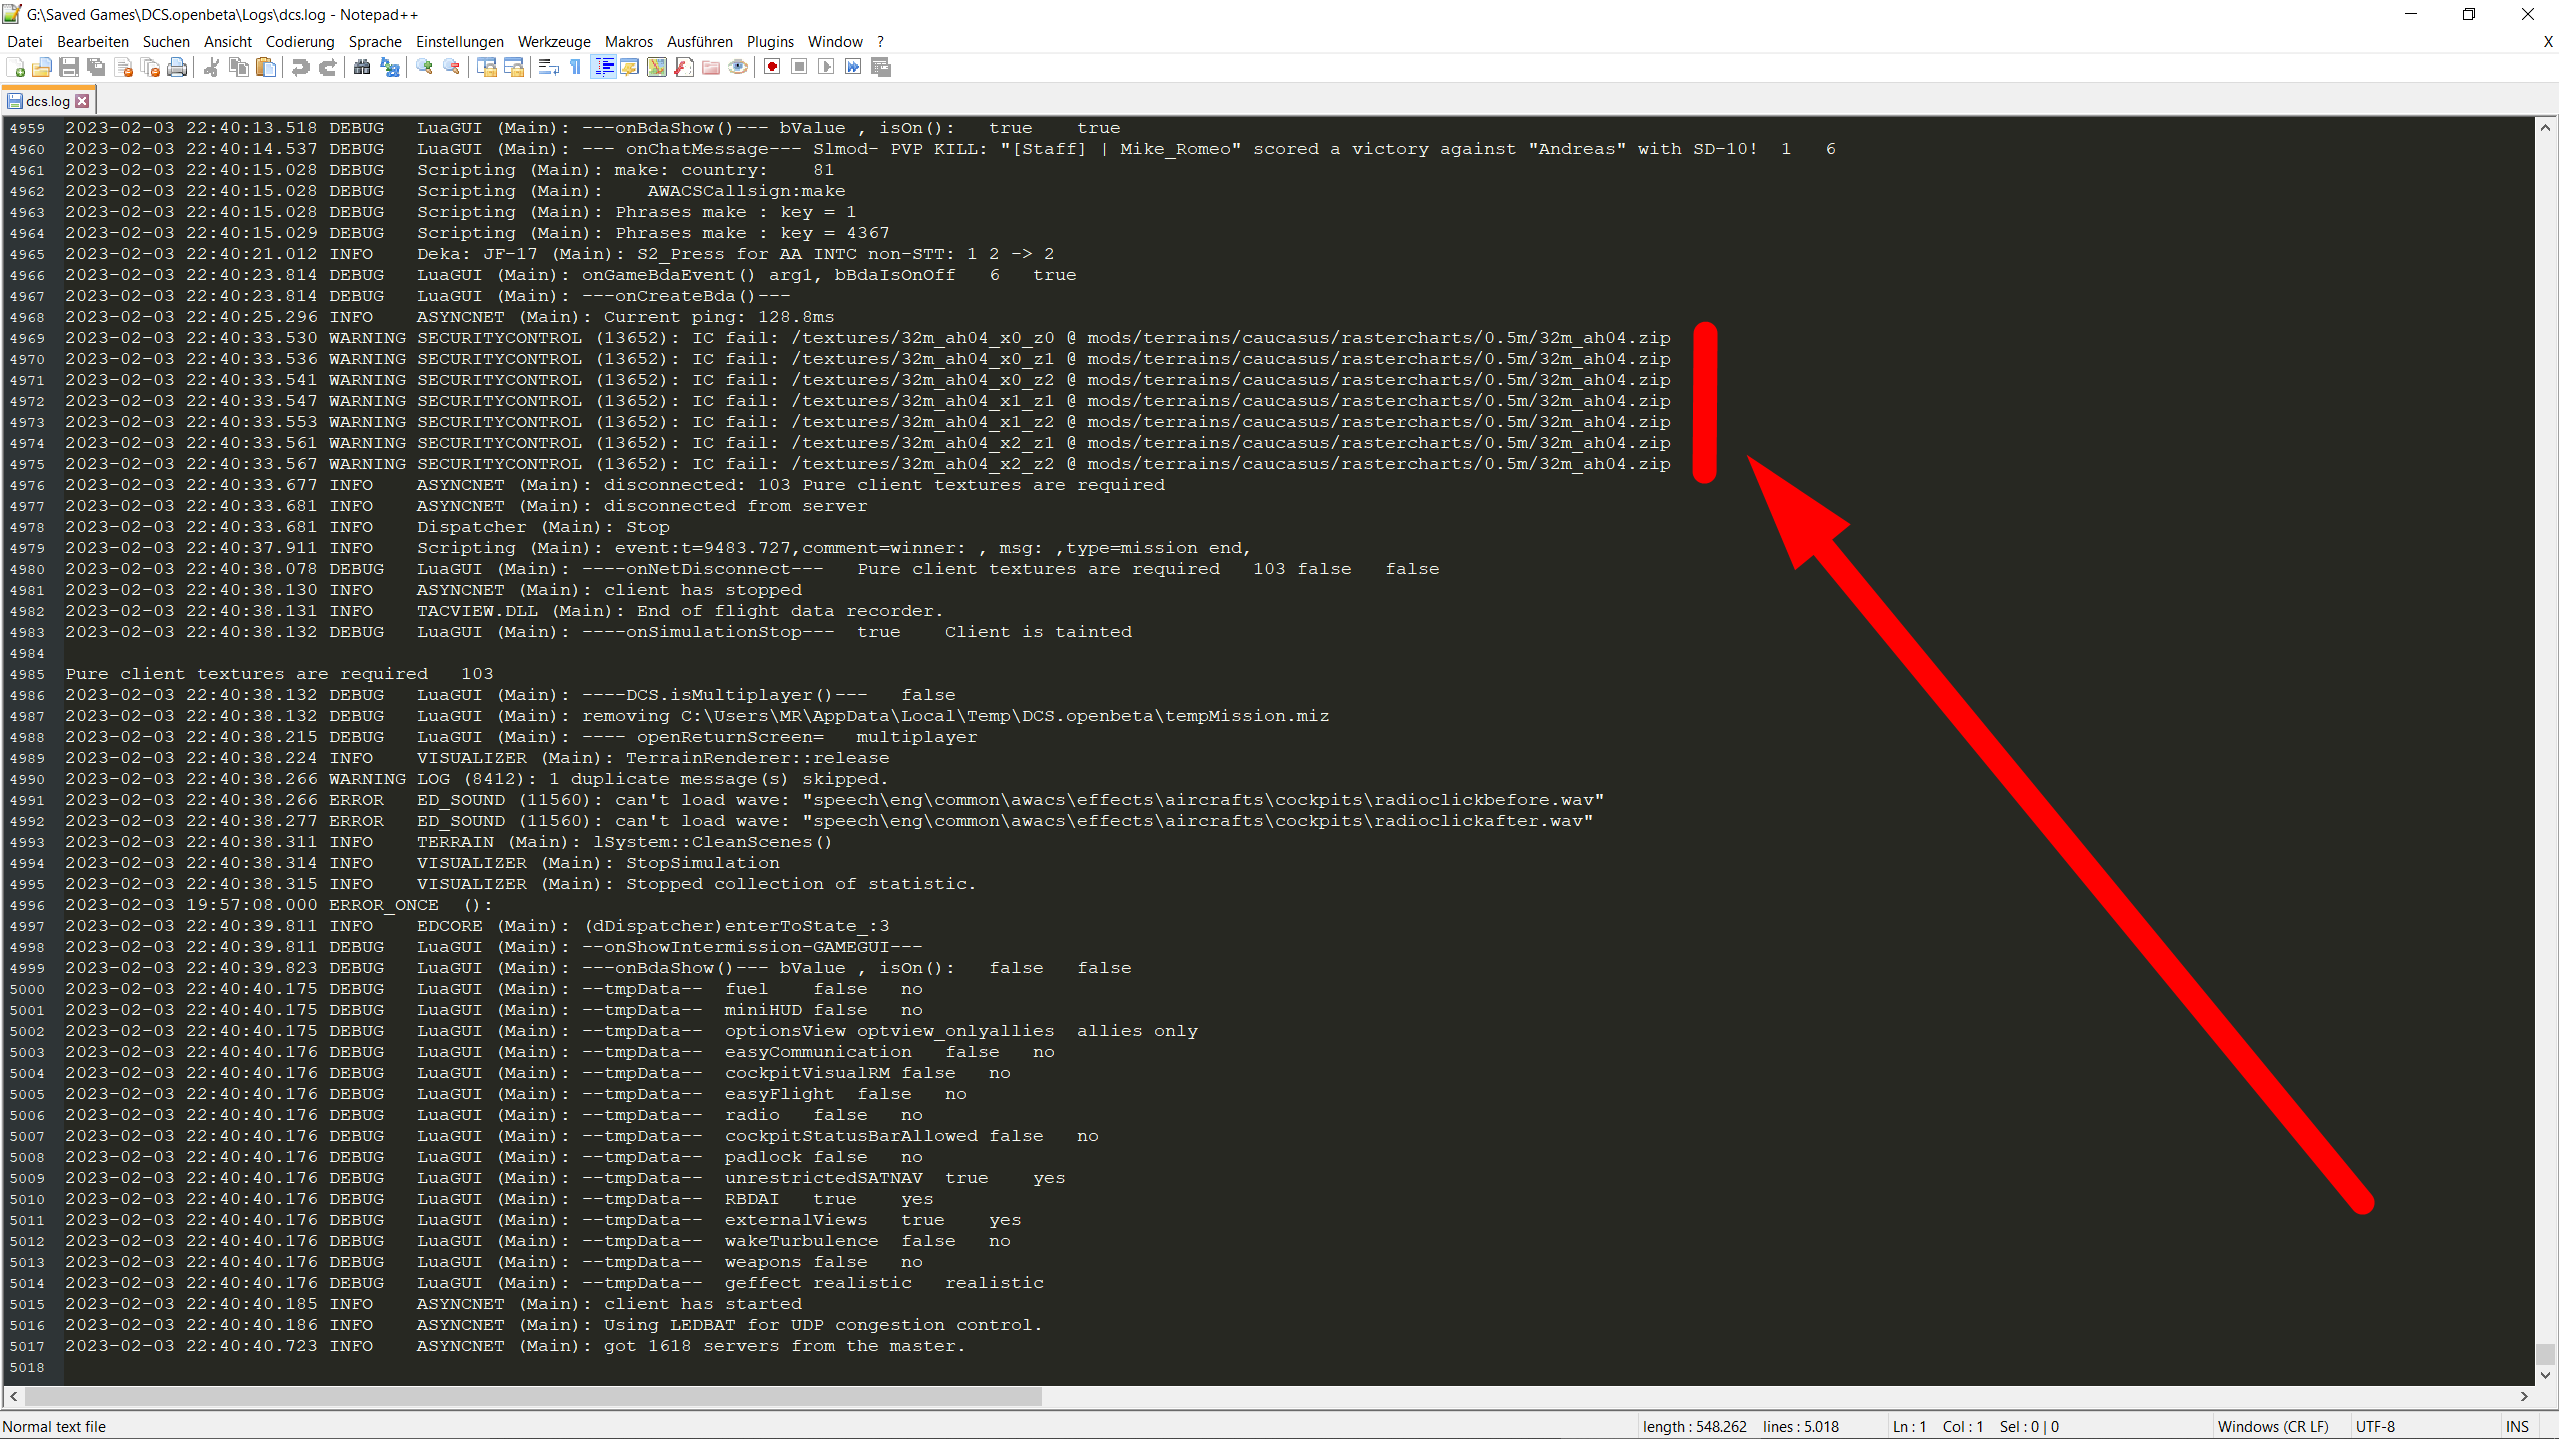Image resolution: width=2559 pixels, height=1439 pixels.
Task: Click the Copy toolbar icon
Action: point(239,67)
